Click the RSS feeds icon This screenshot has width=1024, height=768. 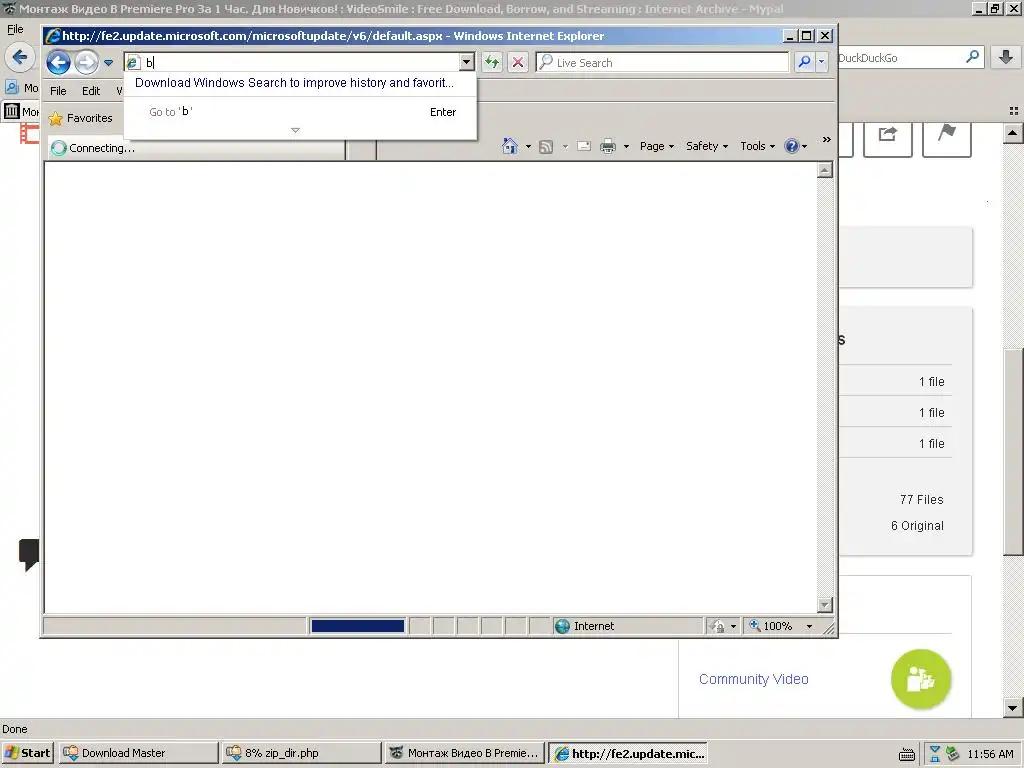coord(546,146)
